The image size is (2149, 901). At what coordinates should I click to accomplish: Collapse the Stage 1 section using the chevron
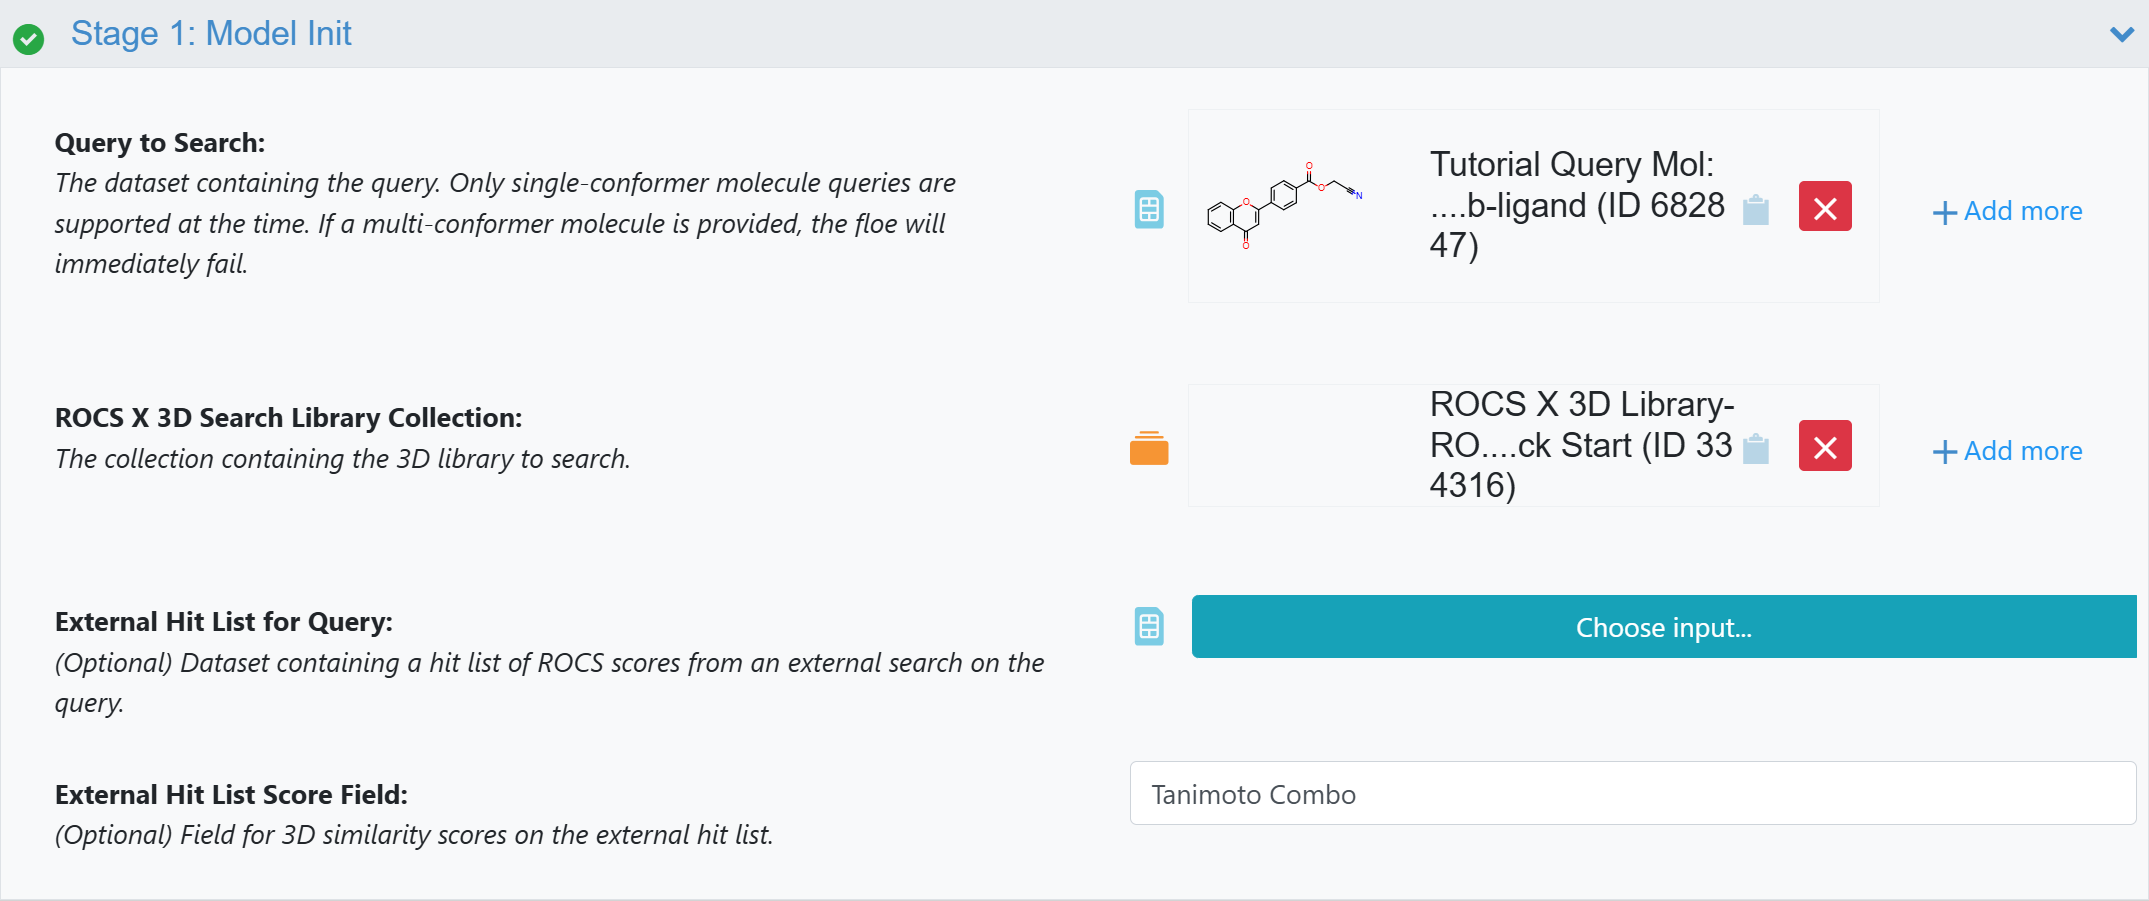tap(2121, 34)
